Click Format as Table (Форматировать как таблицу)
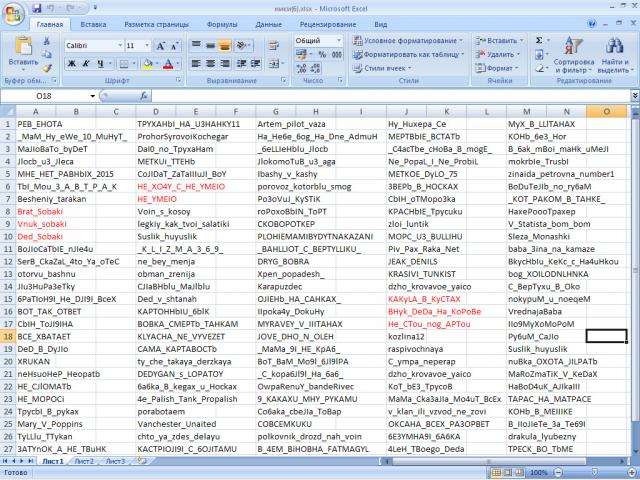The width and height of the screenshot is (640, 480). pos(410,54)
